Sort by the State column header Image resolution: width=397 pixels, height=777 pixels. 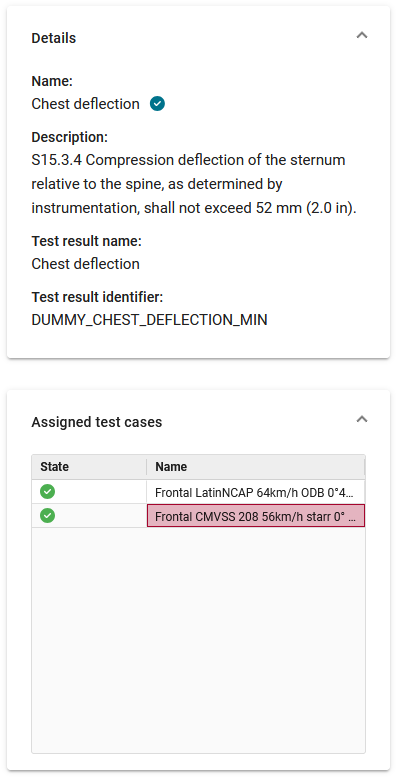[89, 467]
